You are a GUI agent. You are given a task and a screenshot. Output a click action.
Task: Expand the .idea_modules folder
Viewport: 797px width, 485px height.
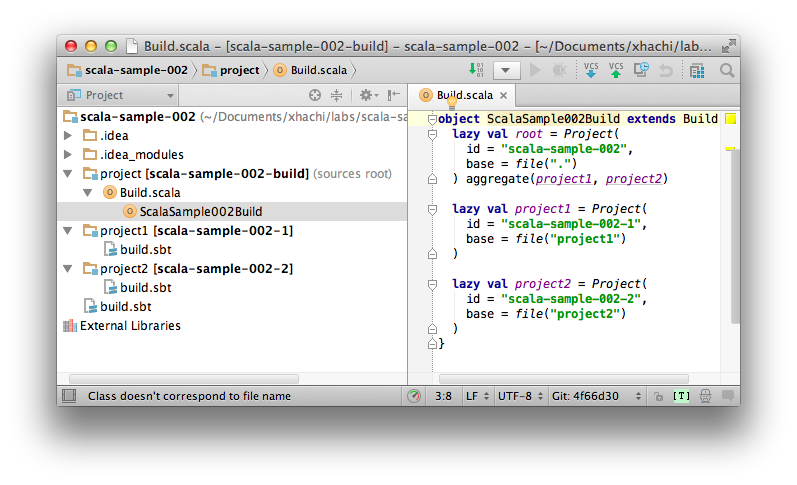[x=68, y=155]
